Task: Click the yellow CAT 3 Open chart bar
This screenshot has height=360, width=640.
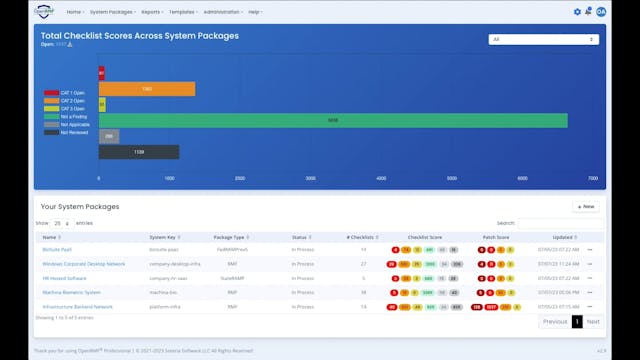Action: coord(102,104)
